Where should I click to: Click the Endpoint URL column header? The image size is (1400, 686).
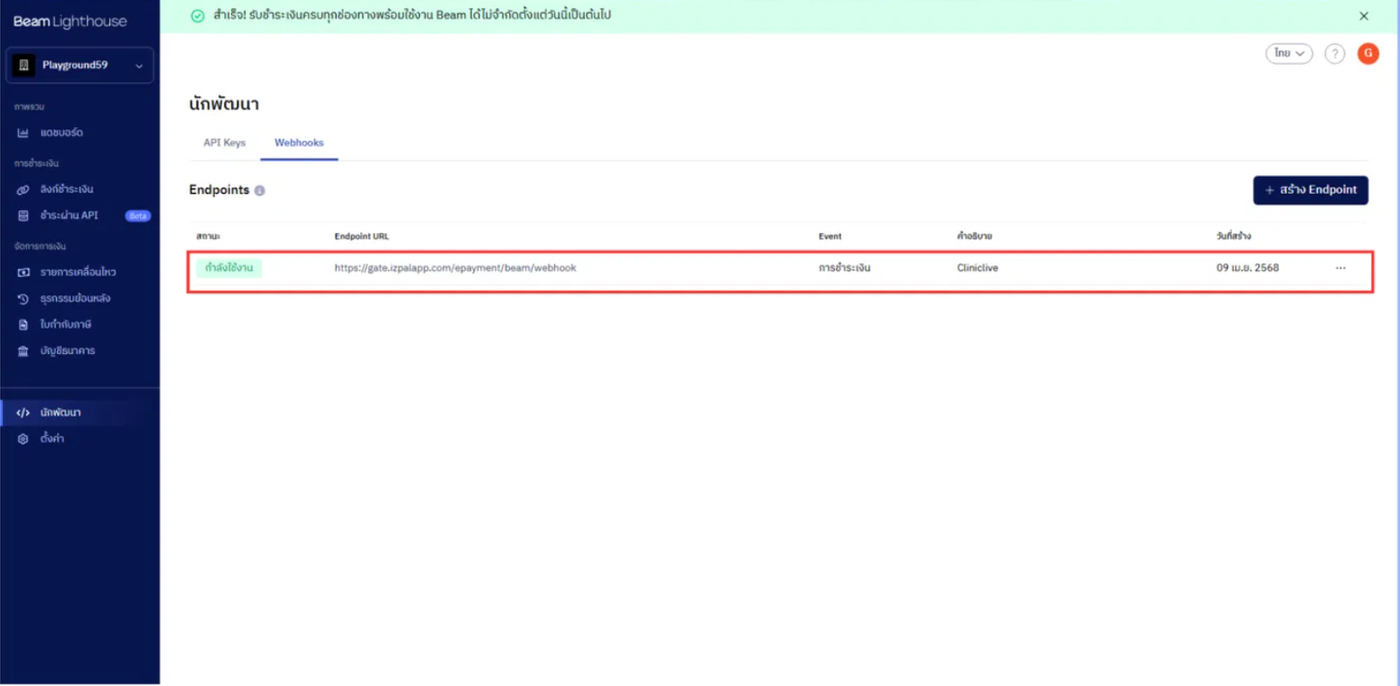(361, 236)
